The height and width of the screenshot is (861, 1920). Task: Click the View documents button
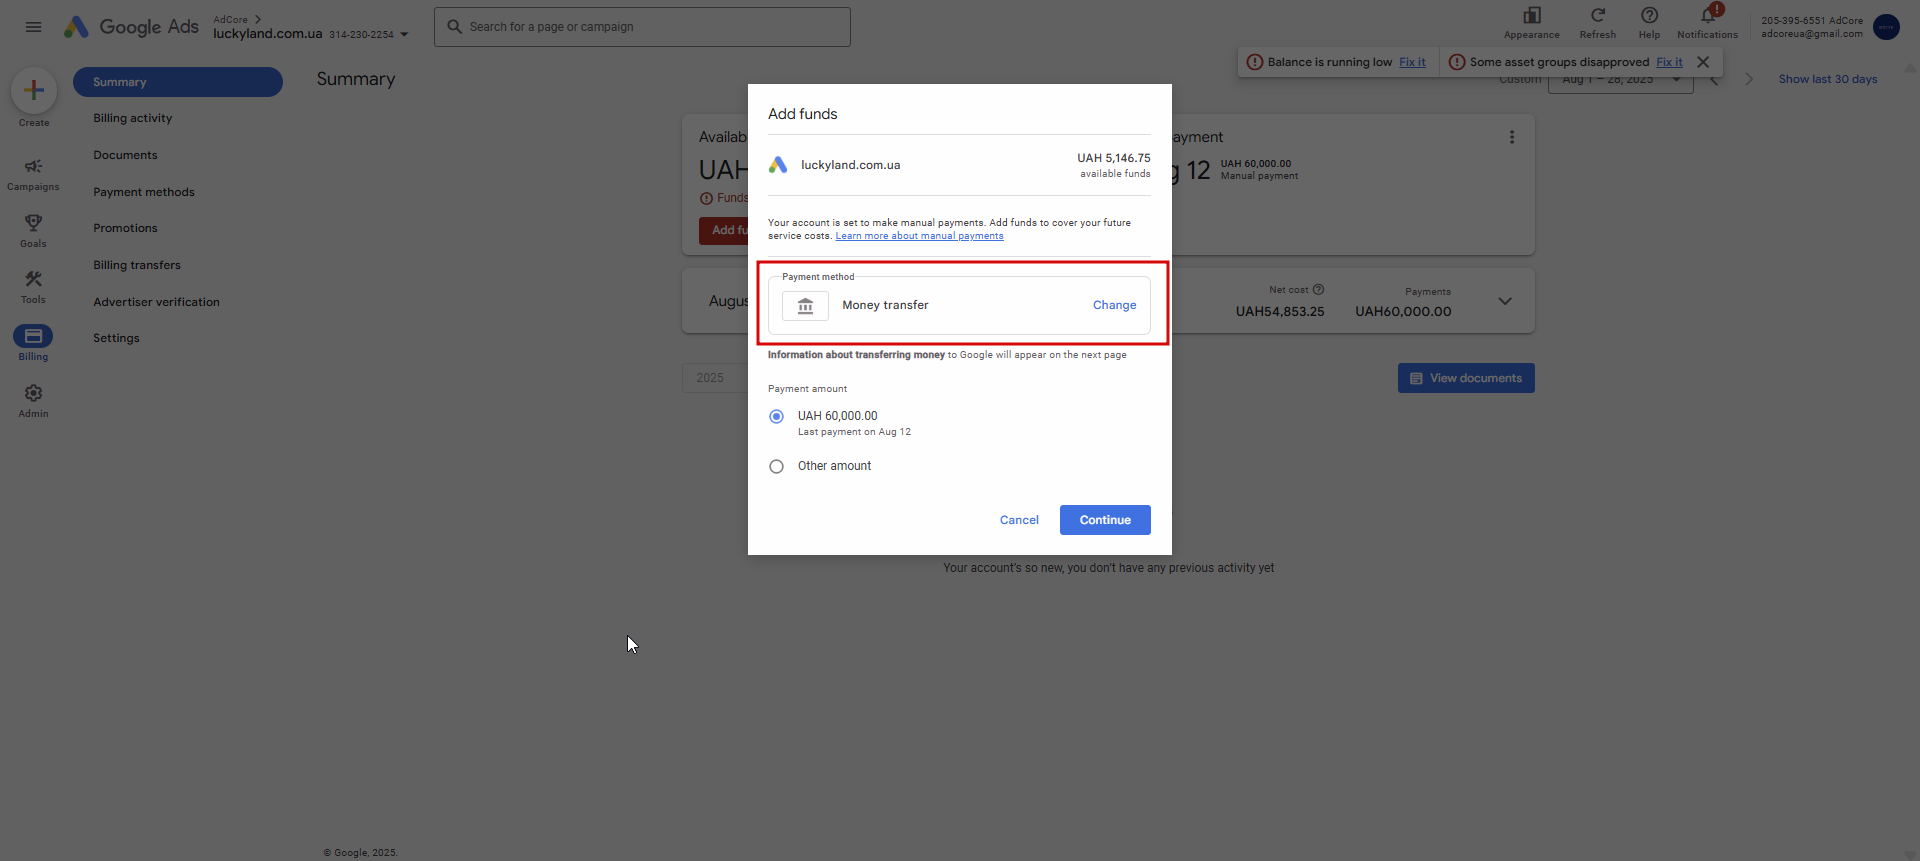(x=1466, y=378)
